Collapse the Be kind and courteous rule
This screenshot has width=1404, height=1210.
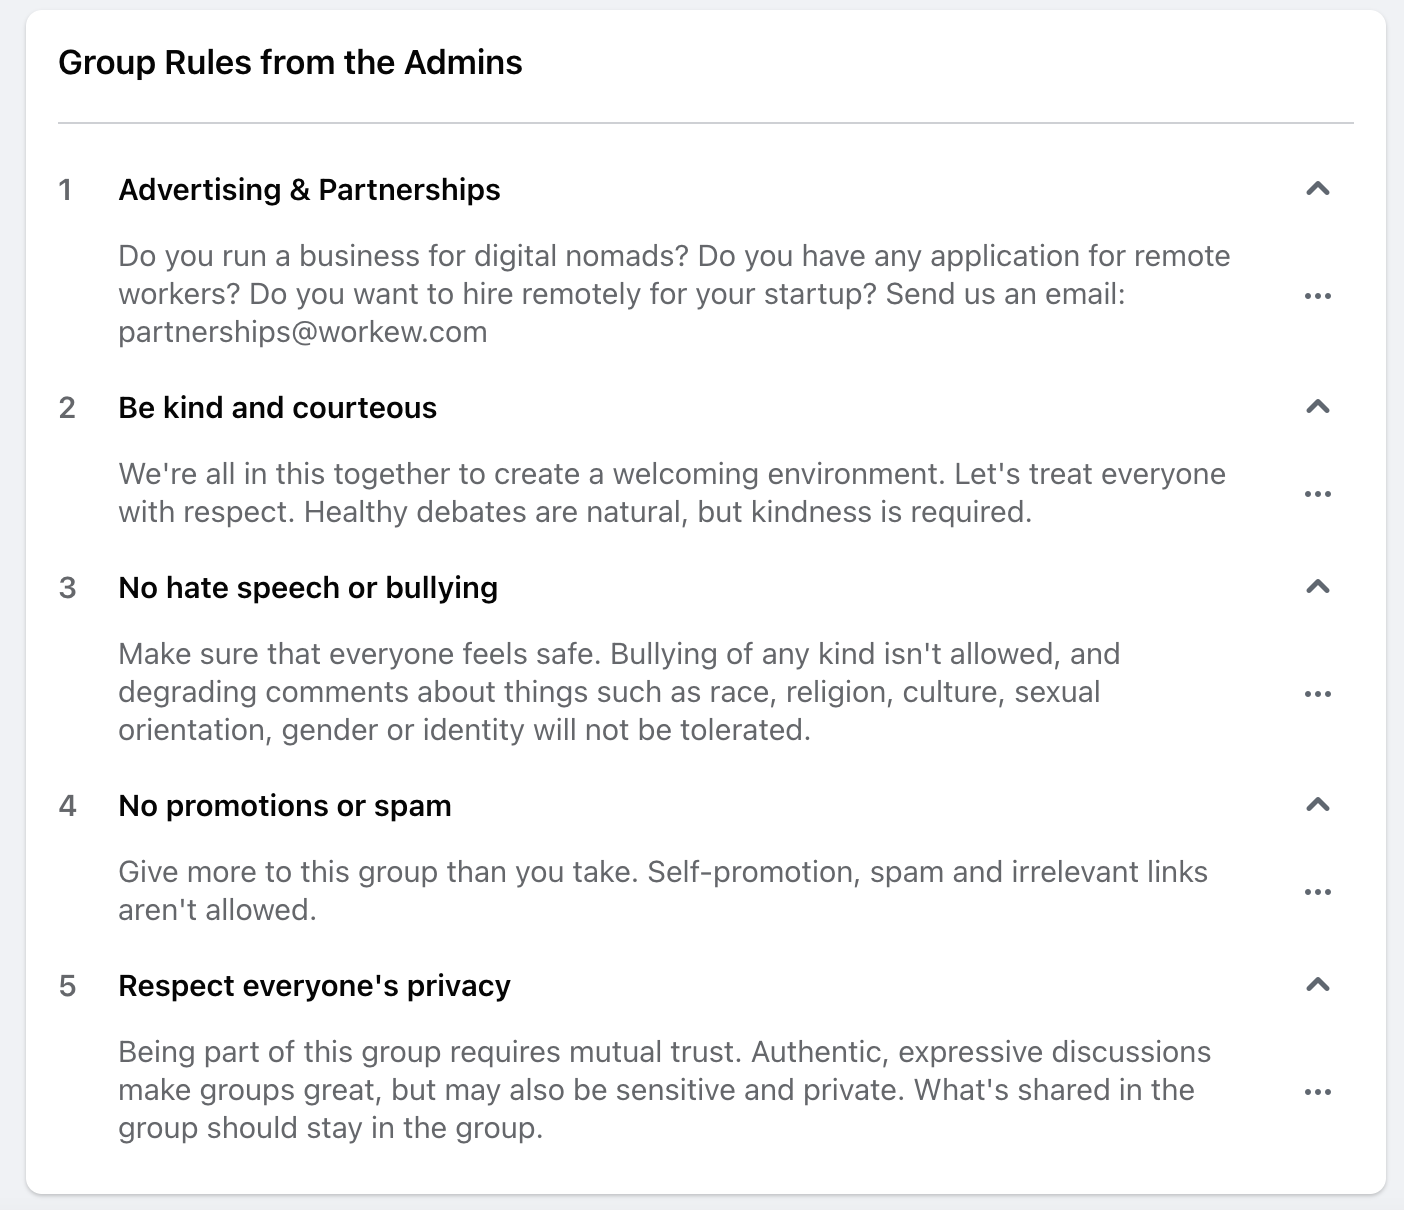click(1317, 407)
